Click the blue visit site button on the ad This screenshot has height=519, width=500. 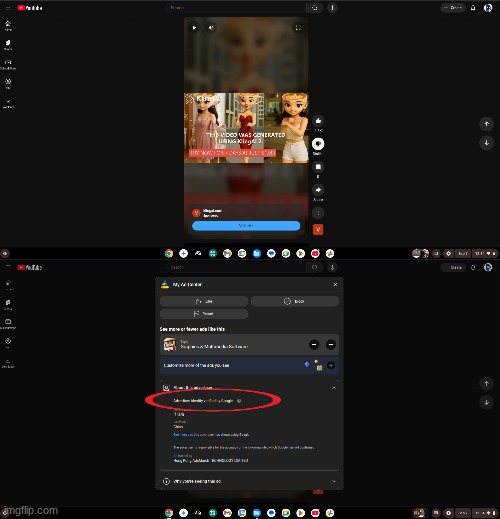pyautogui.click(x=246, y=226)
